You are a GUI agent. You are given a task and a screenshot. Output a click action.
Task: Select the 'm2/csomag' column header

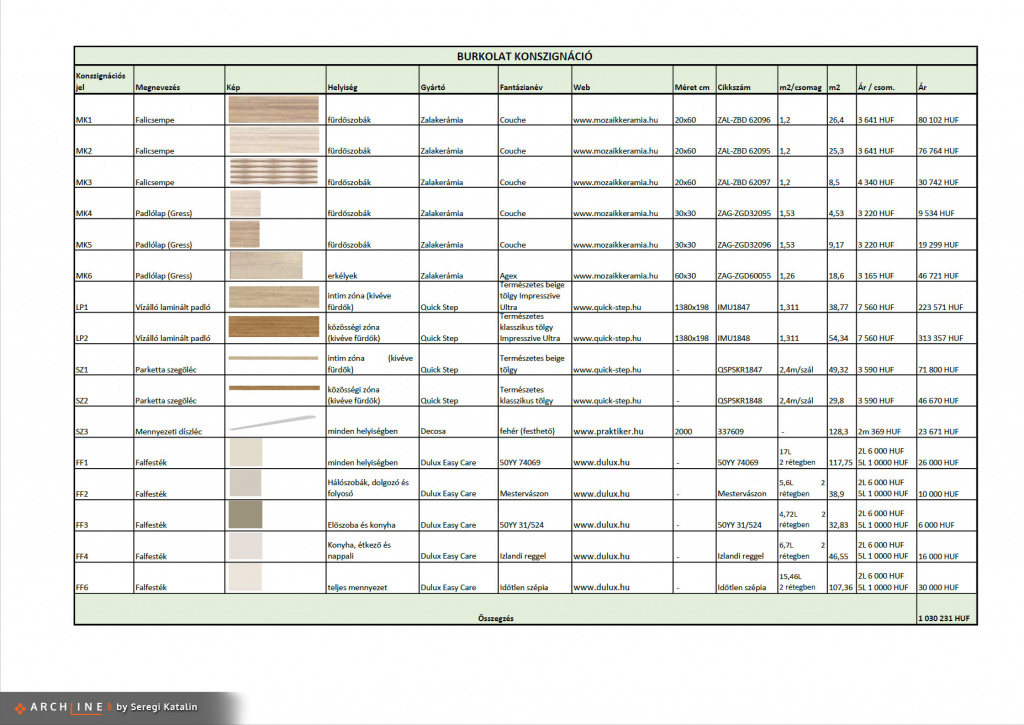800,87
